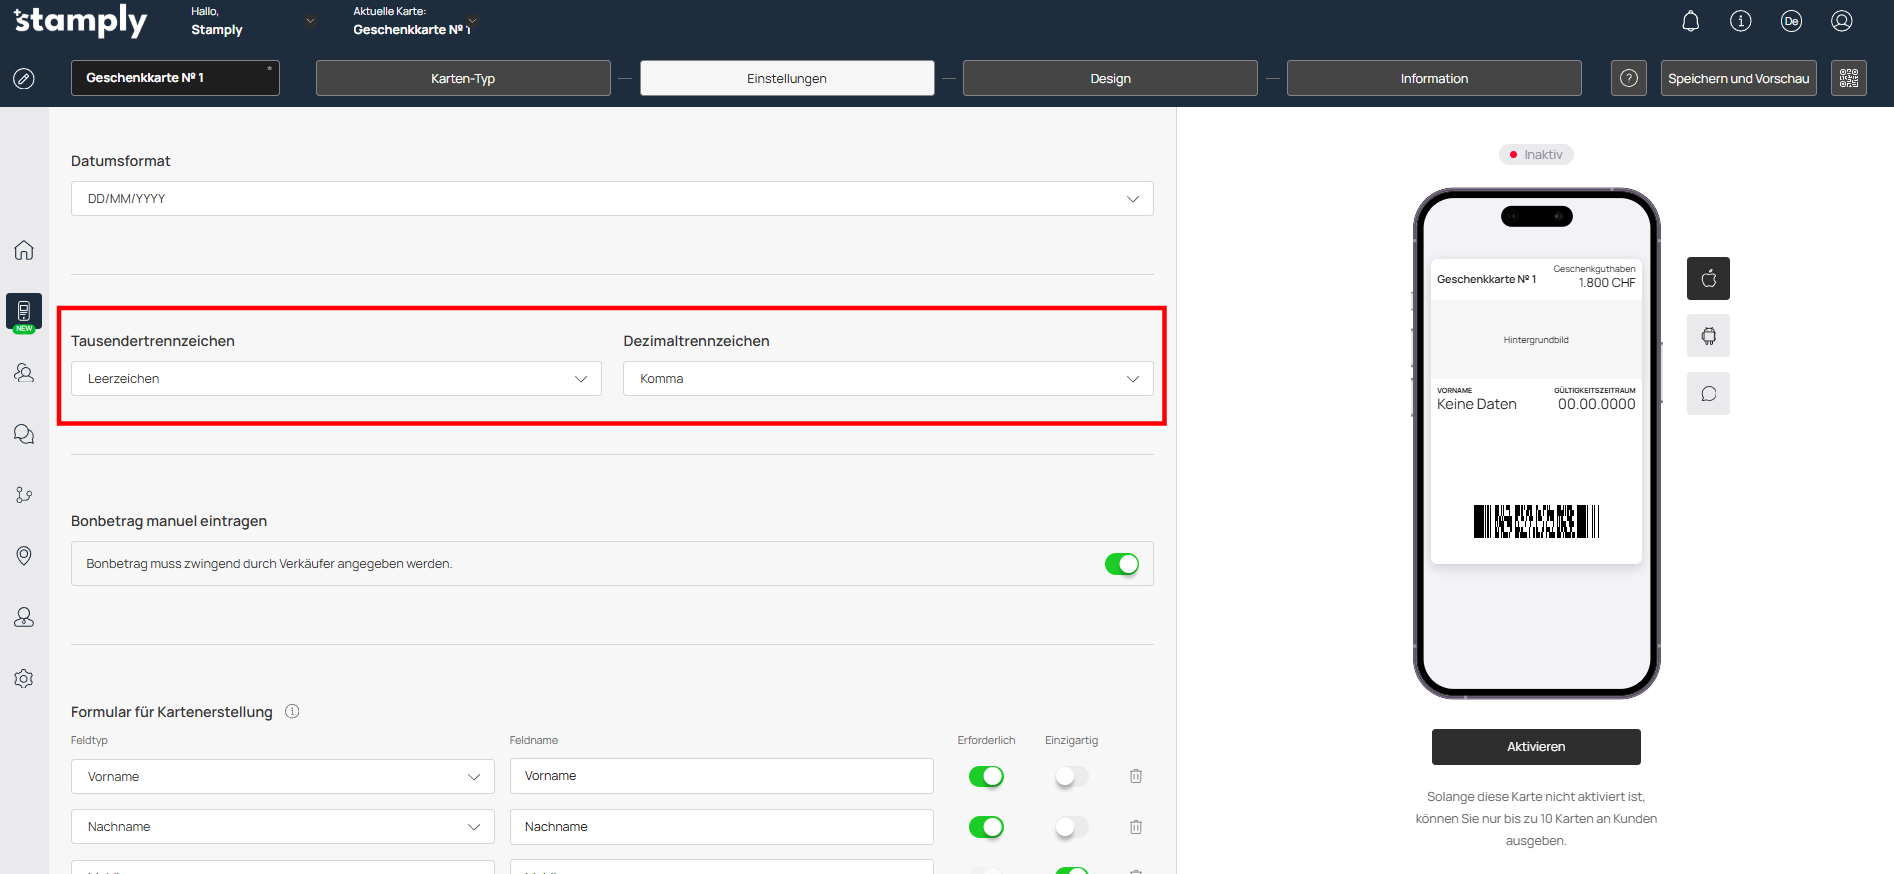Expand the Tausendertrennzeichen dropdown
This screenshot has width=1894, height=874.
click(x=335, y=379)
